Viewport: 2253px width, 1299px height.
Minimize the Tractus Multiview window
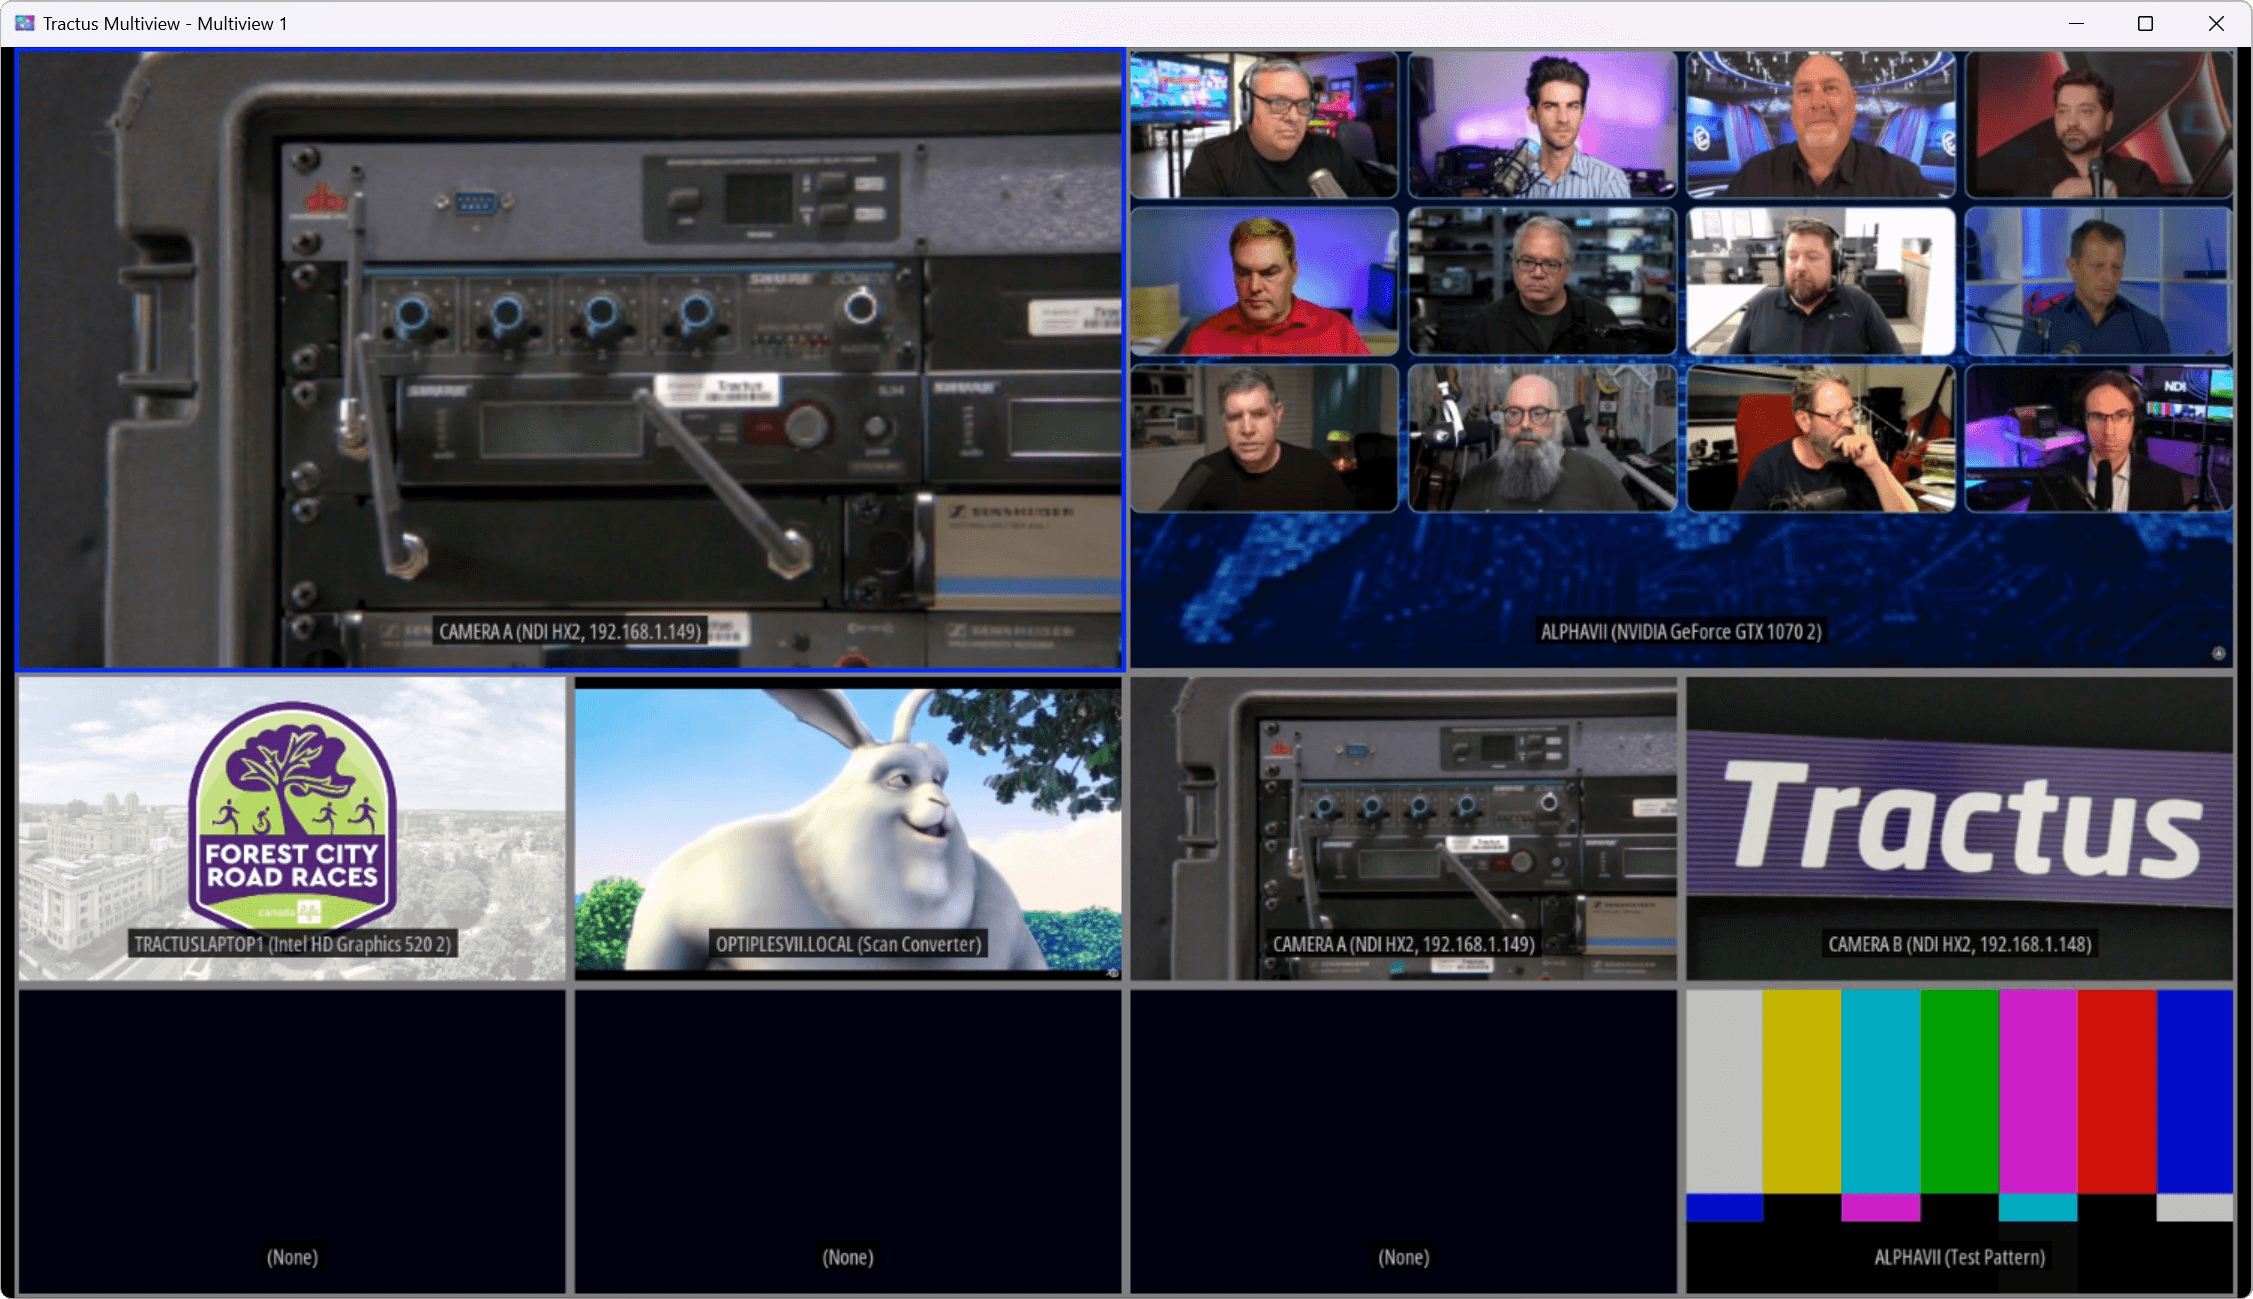pos(2076,23)
